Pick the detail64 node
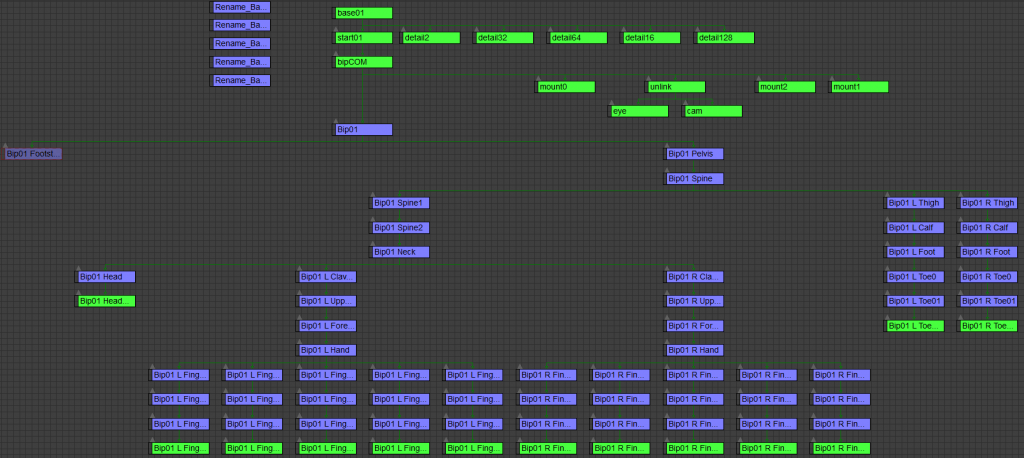This screenshot has width=1024, height=458. [x=579, y=38]
